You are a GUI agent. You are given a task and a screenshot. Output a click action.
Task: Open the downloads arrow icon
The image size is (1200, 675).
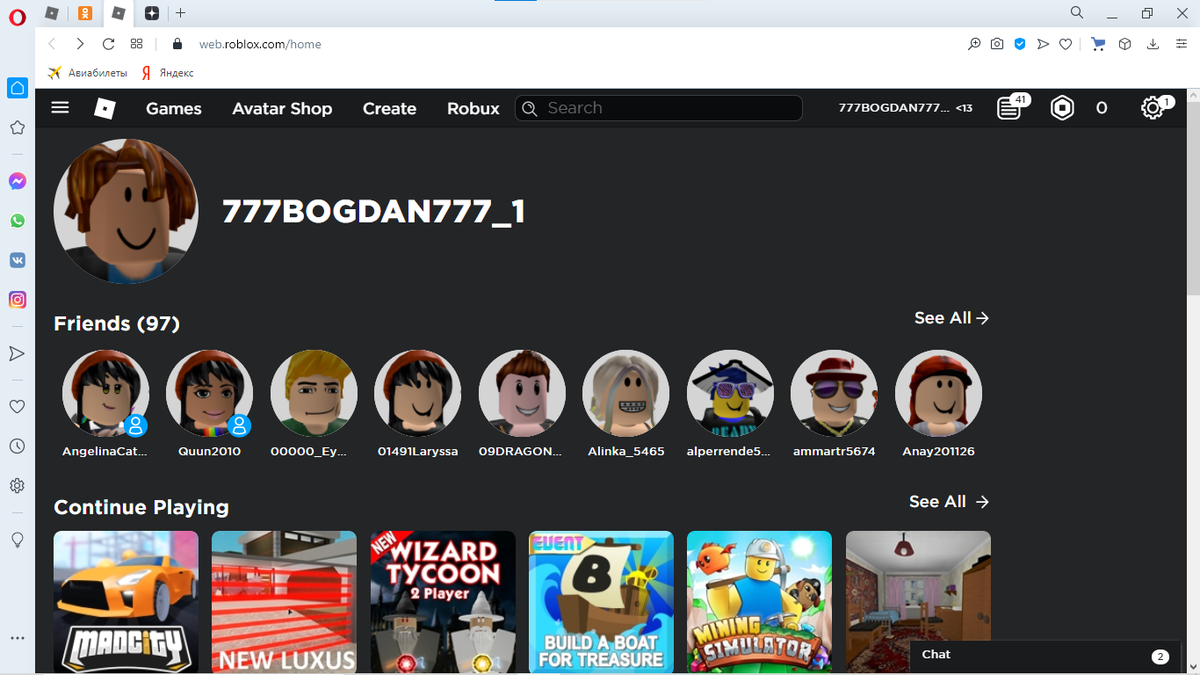[1153, 44]
